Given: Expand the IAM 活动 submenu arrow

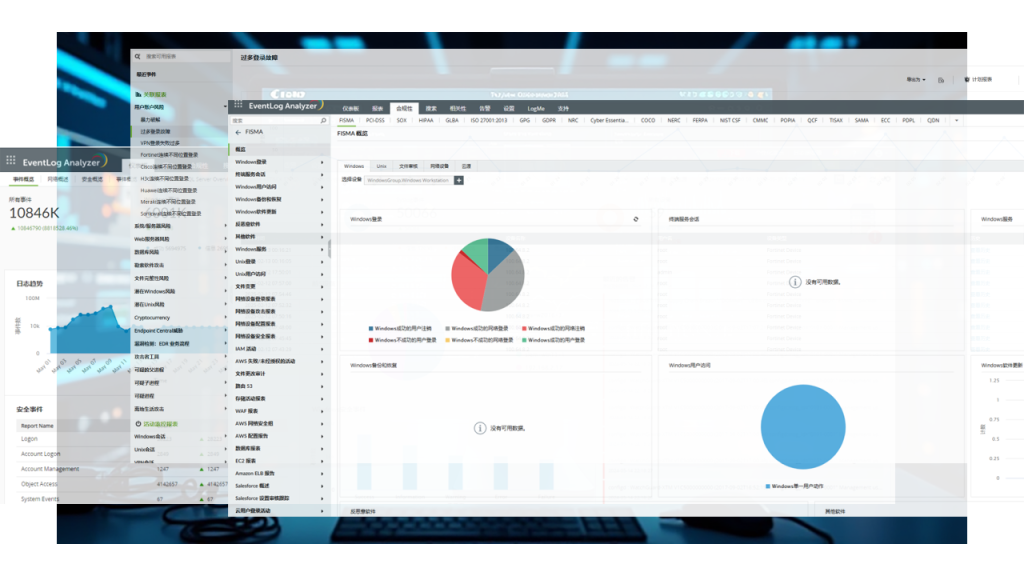Looking at the screenshot, I should (322, 349).
